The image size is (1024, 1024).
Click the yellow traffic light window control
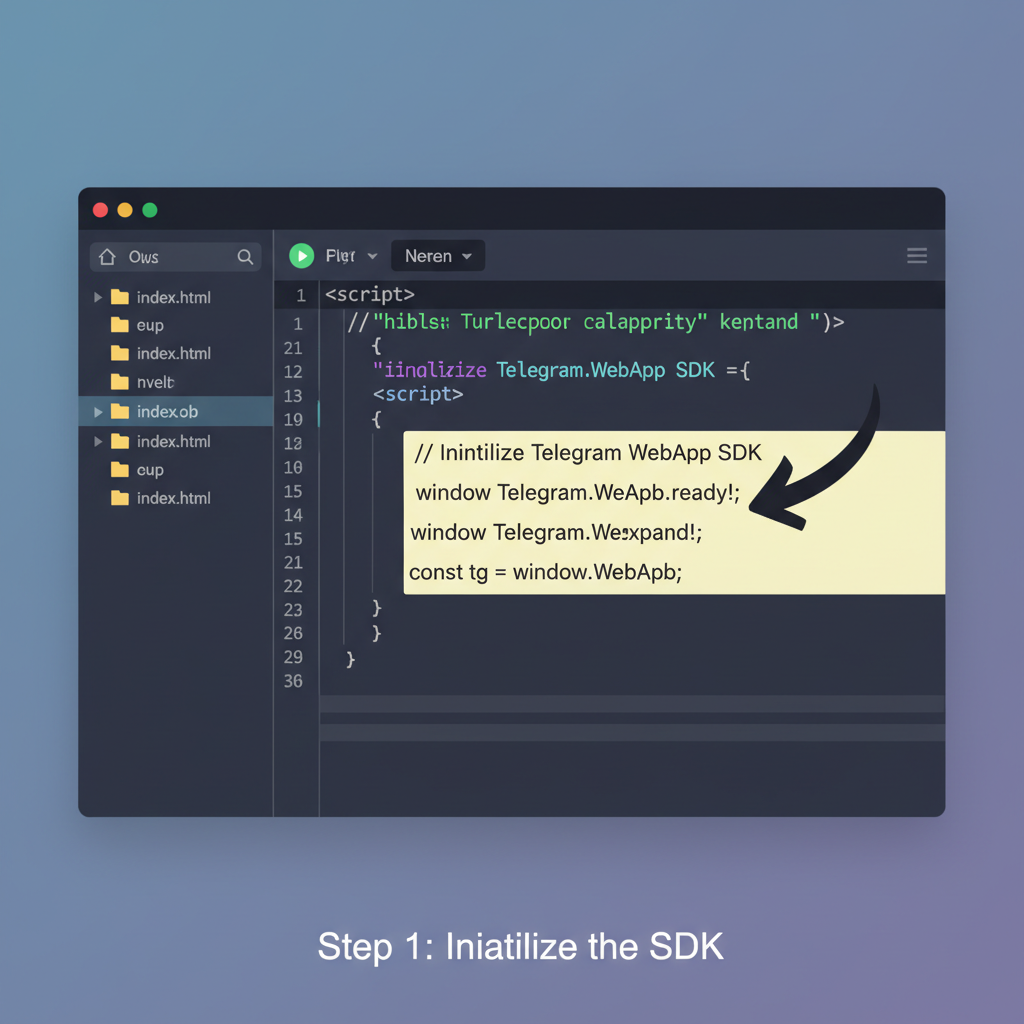coord(123,209)
